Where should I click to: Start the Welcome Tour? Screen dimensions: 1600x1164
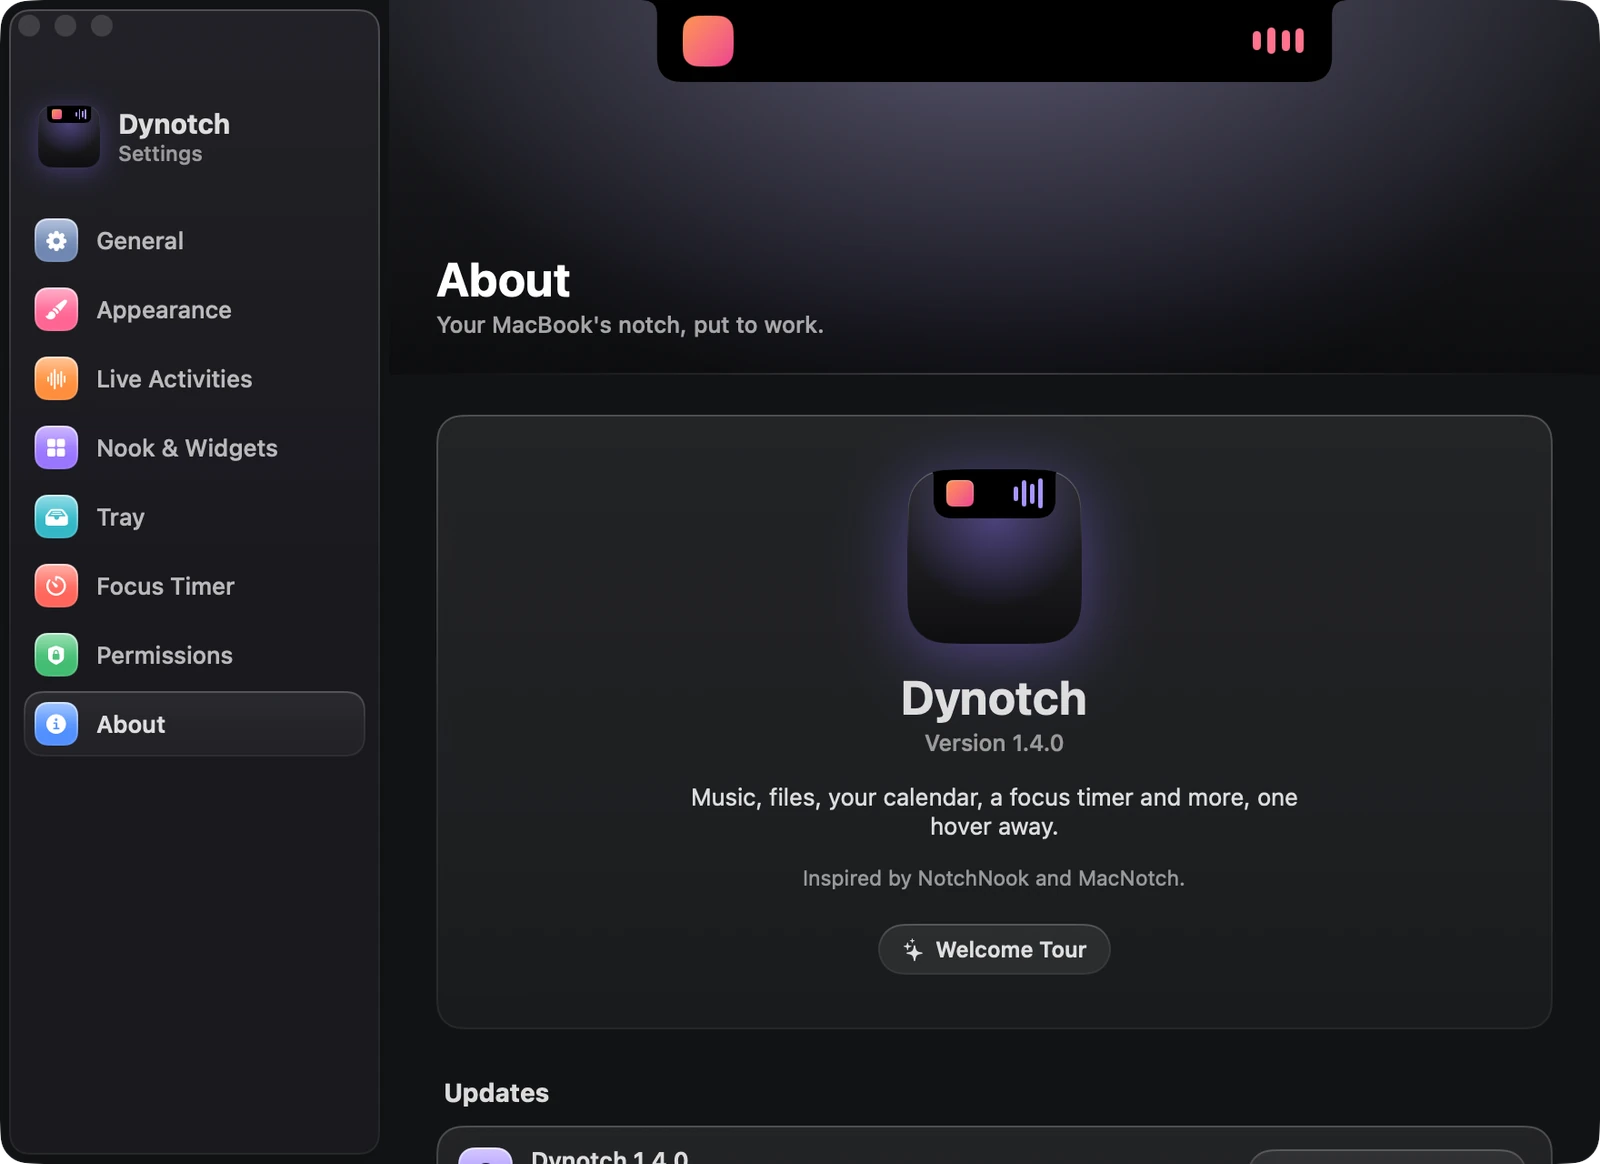pos(994,949)
